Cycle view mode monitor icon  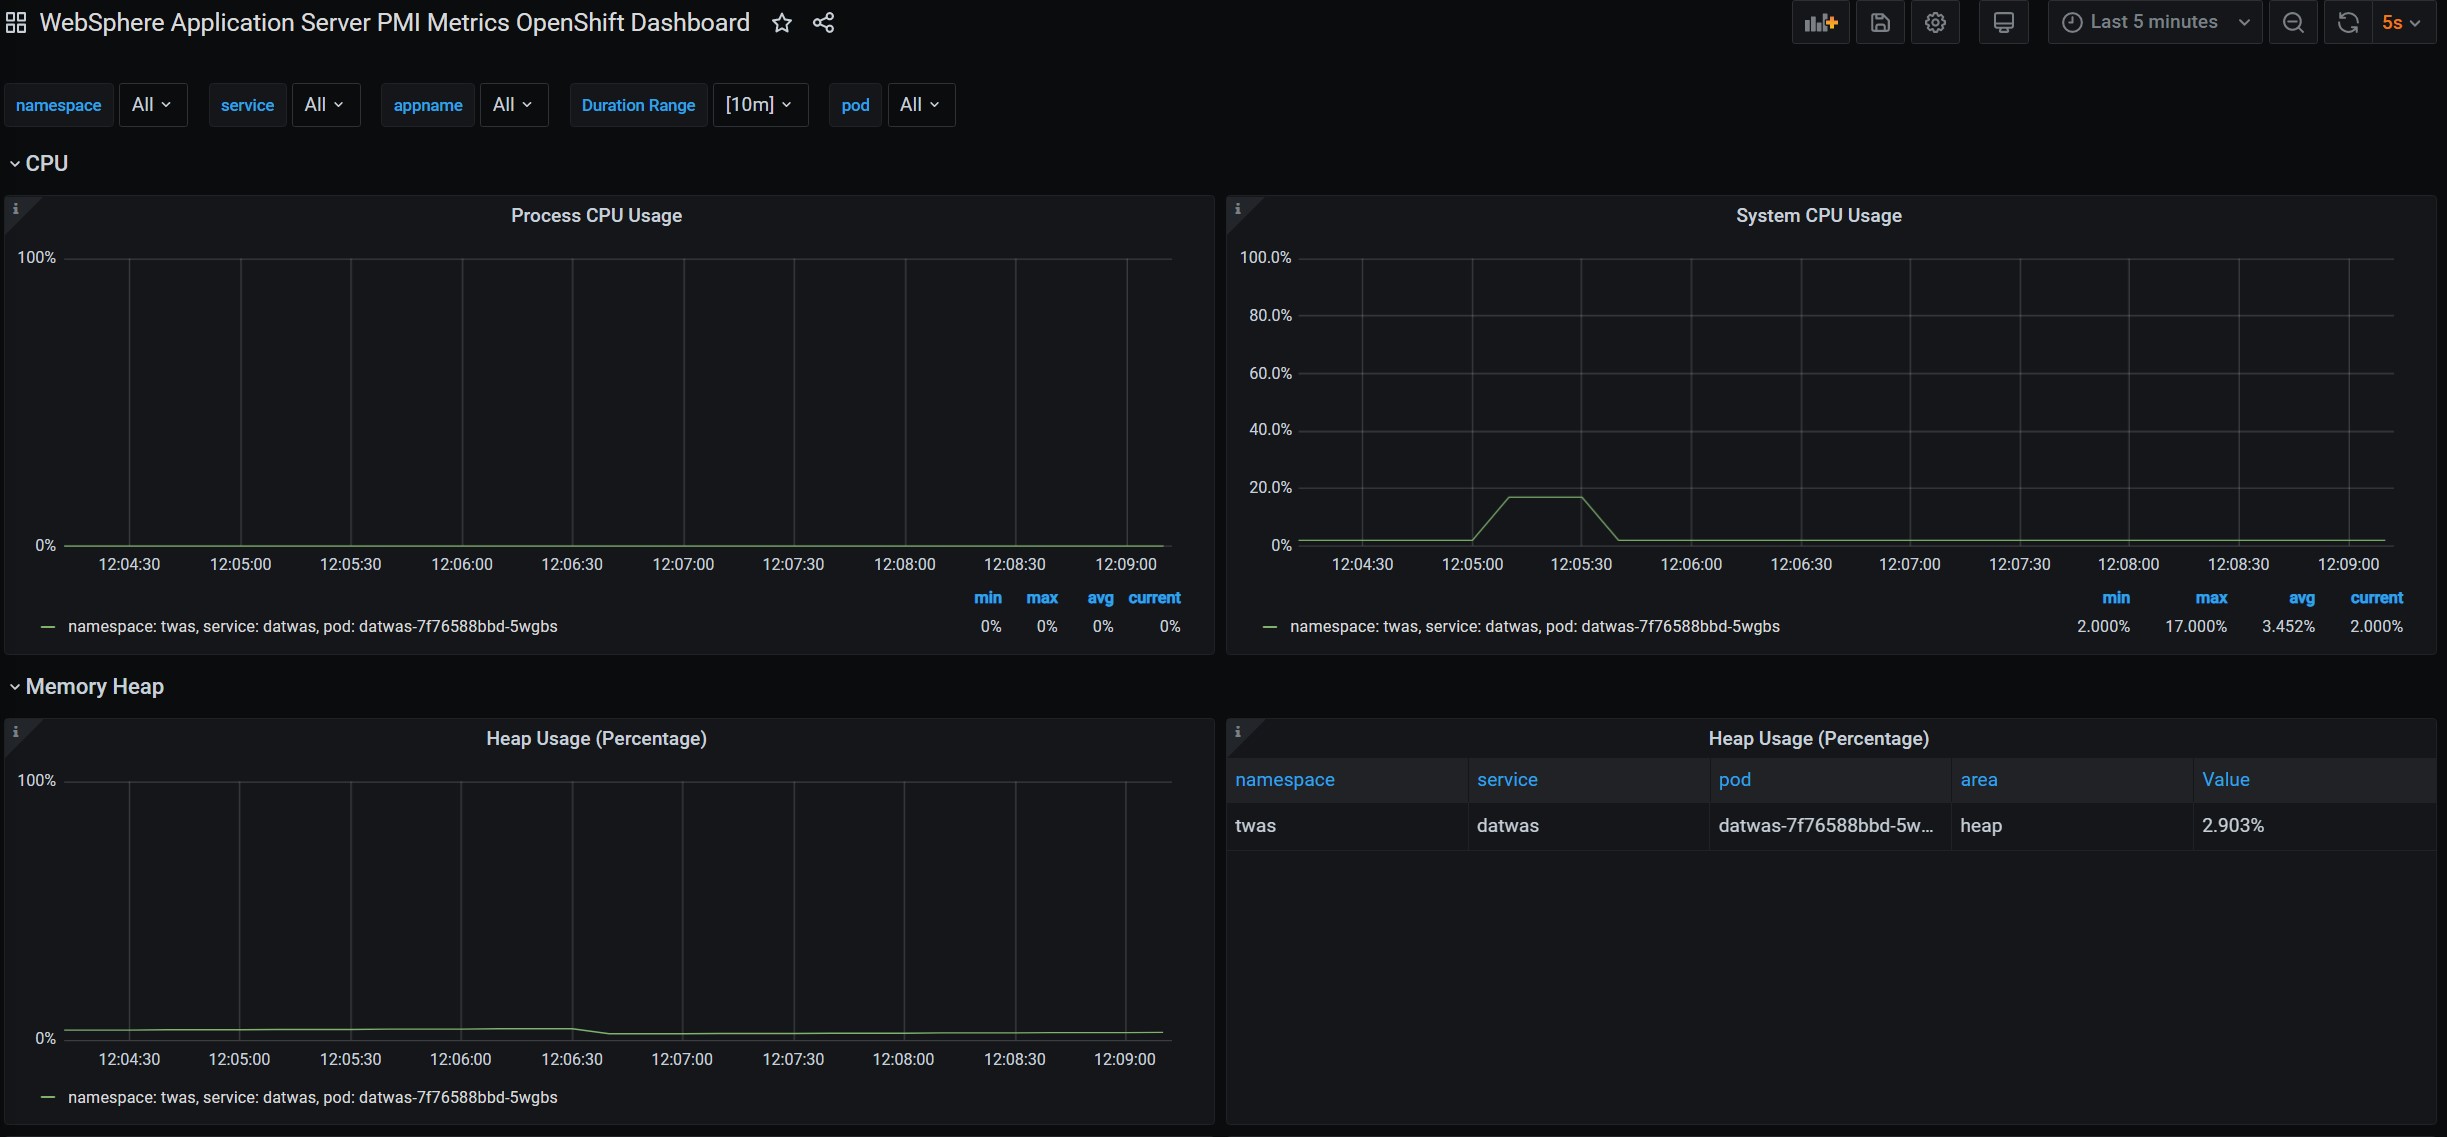(x=2003, y=23)
